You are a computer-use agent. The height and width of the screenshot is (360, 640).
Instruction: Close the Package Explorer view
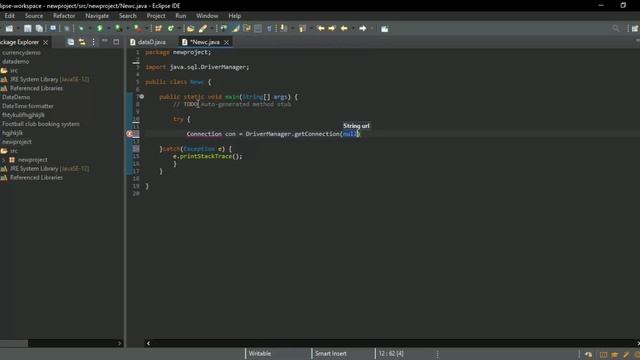click(45, 42)
